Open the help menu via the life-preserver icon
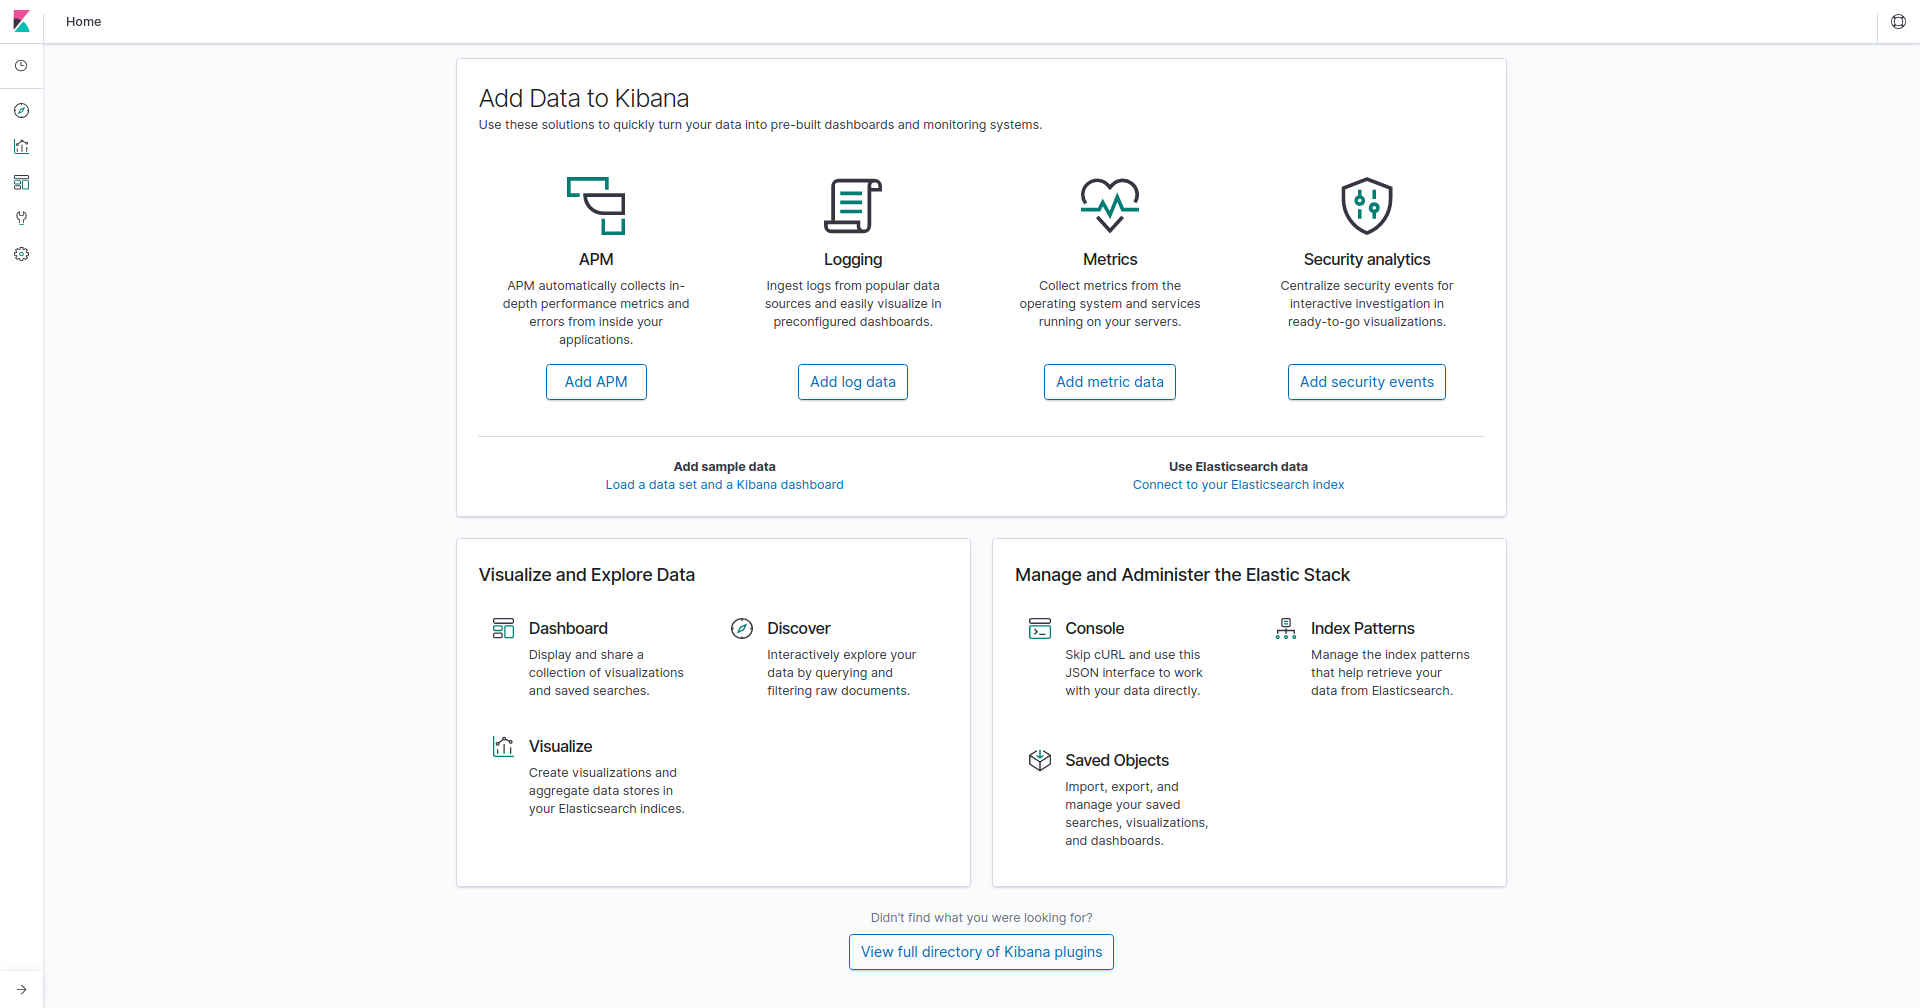This screenshot has width=1920, height=1008. (x=1899, y=21)
